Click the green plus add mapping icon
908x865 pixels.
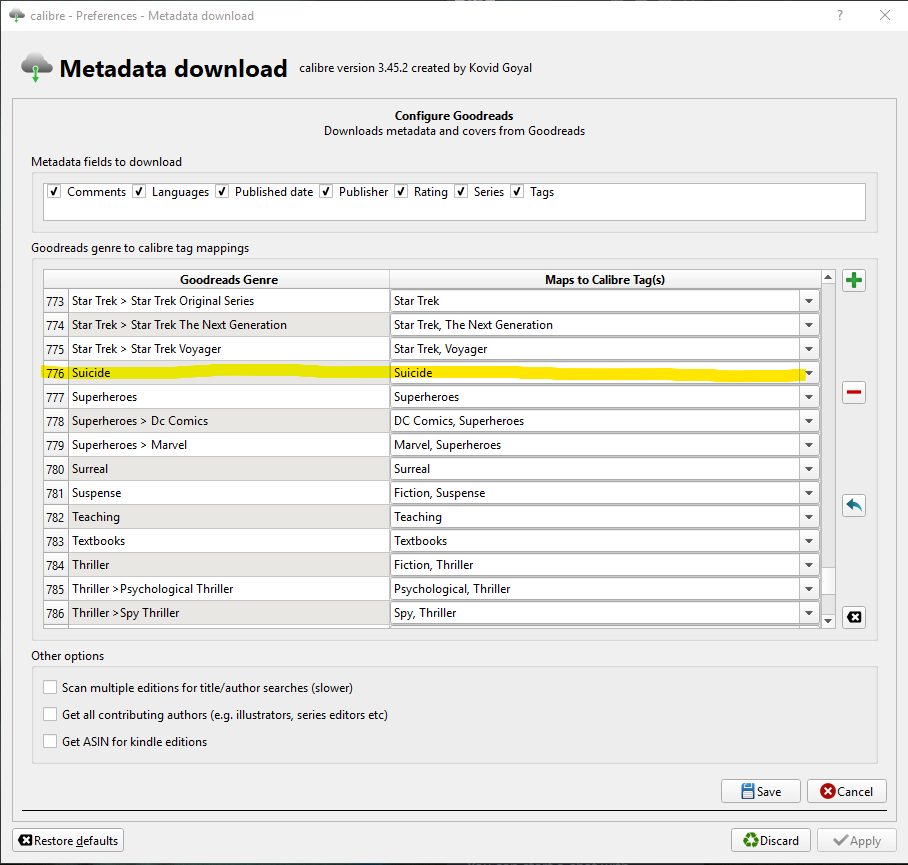click(854, 281)
